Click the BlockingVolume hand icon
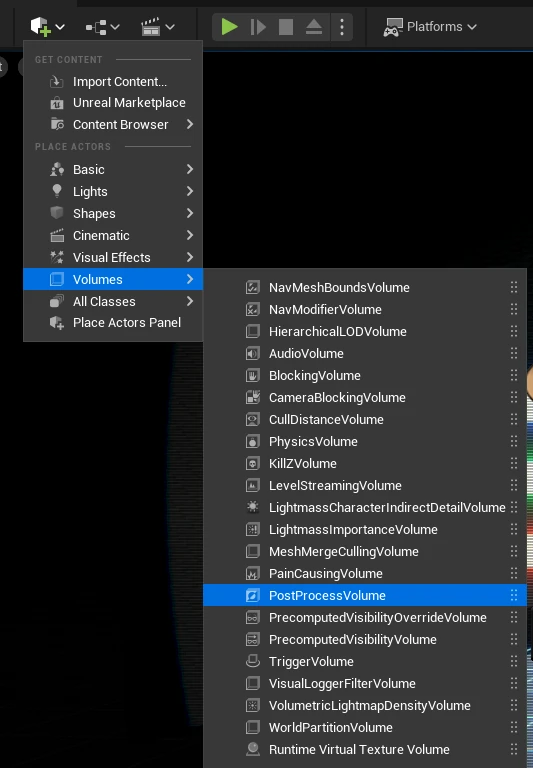 252,376
